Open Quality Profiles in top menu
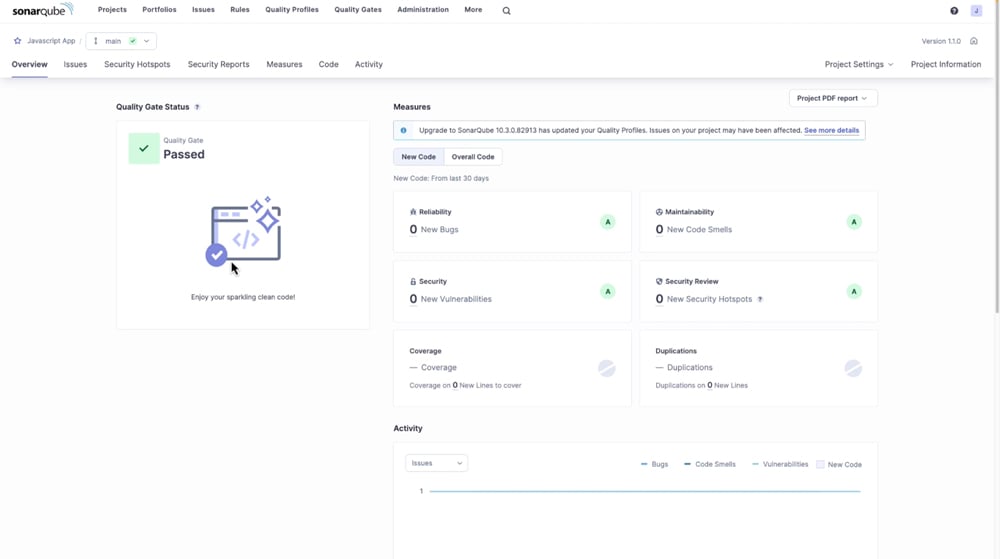 (x=292, y=10)
